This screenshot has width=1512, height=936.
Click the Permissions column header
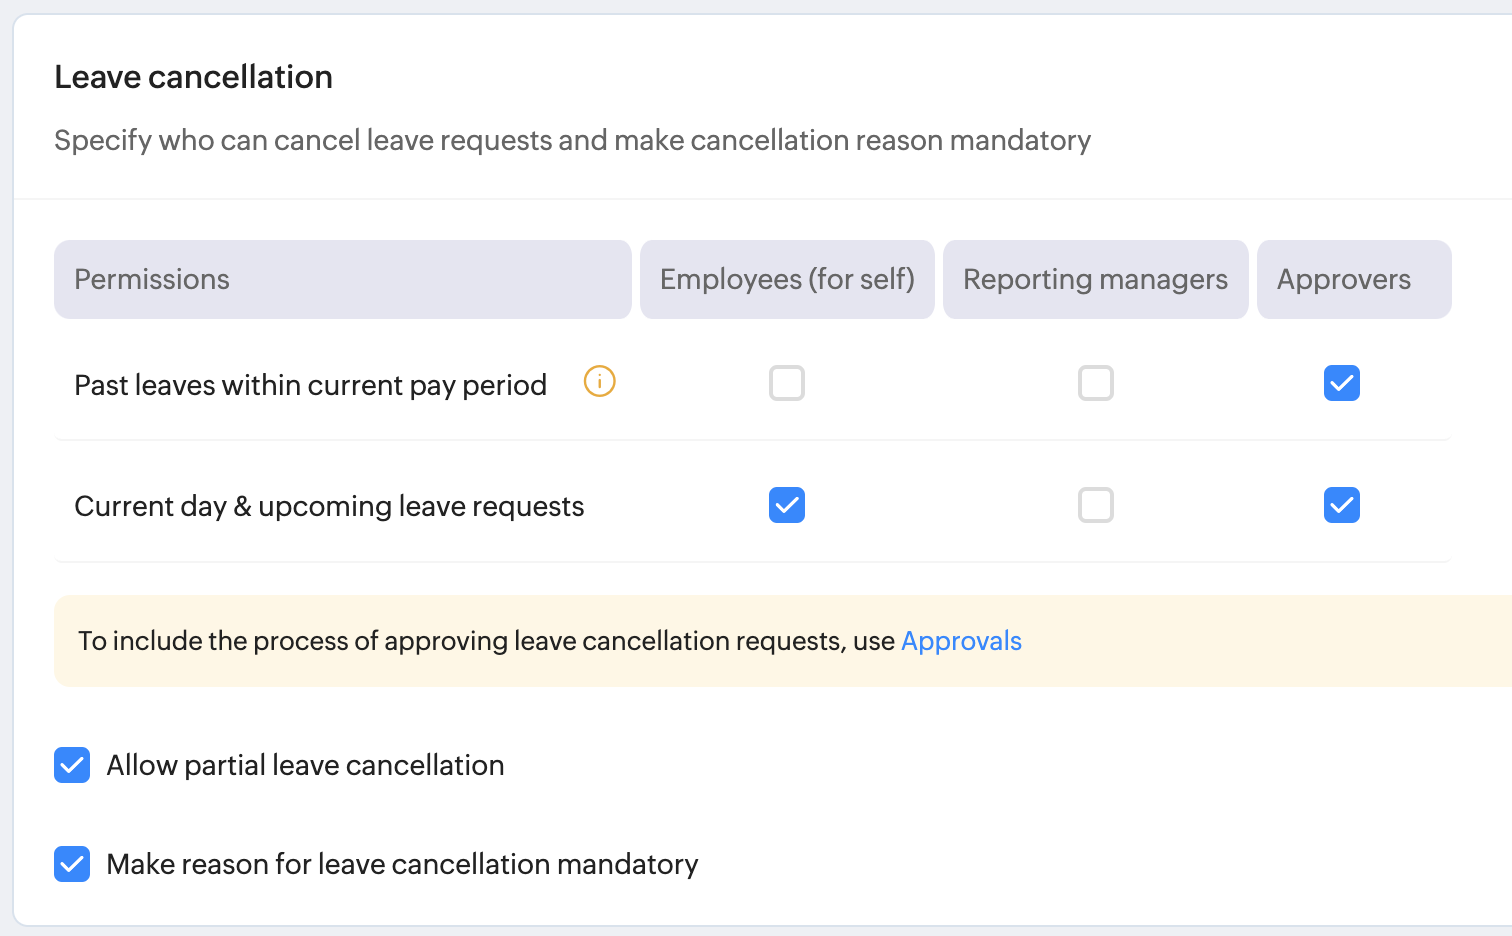[x=152, y=279]
